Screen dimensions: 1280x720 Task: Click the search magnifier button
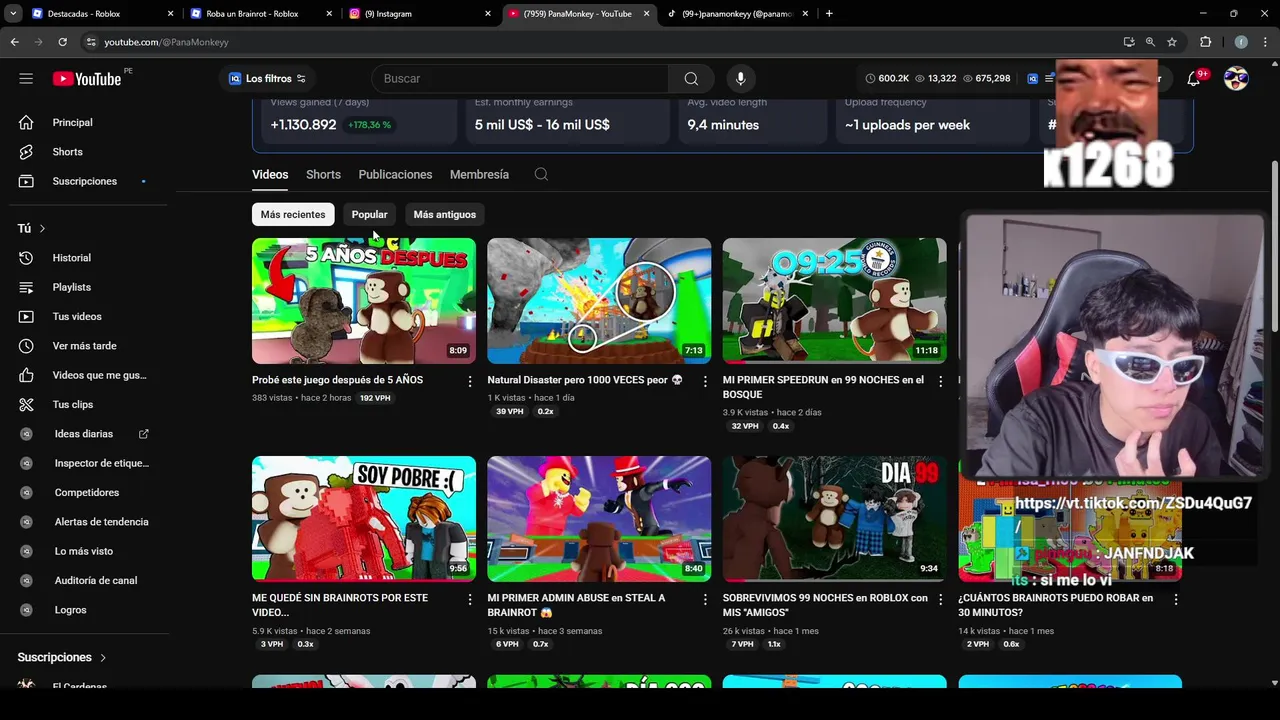(691, 78)
